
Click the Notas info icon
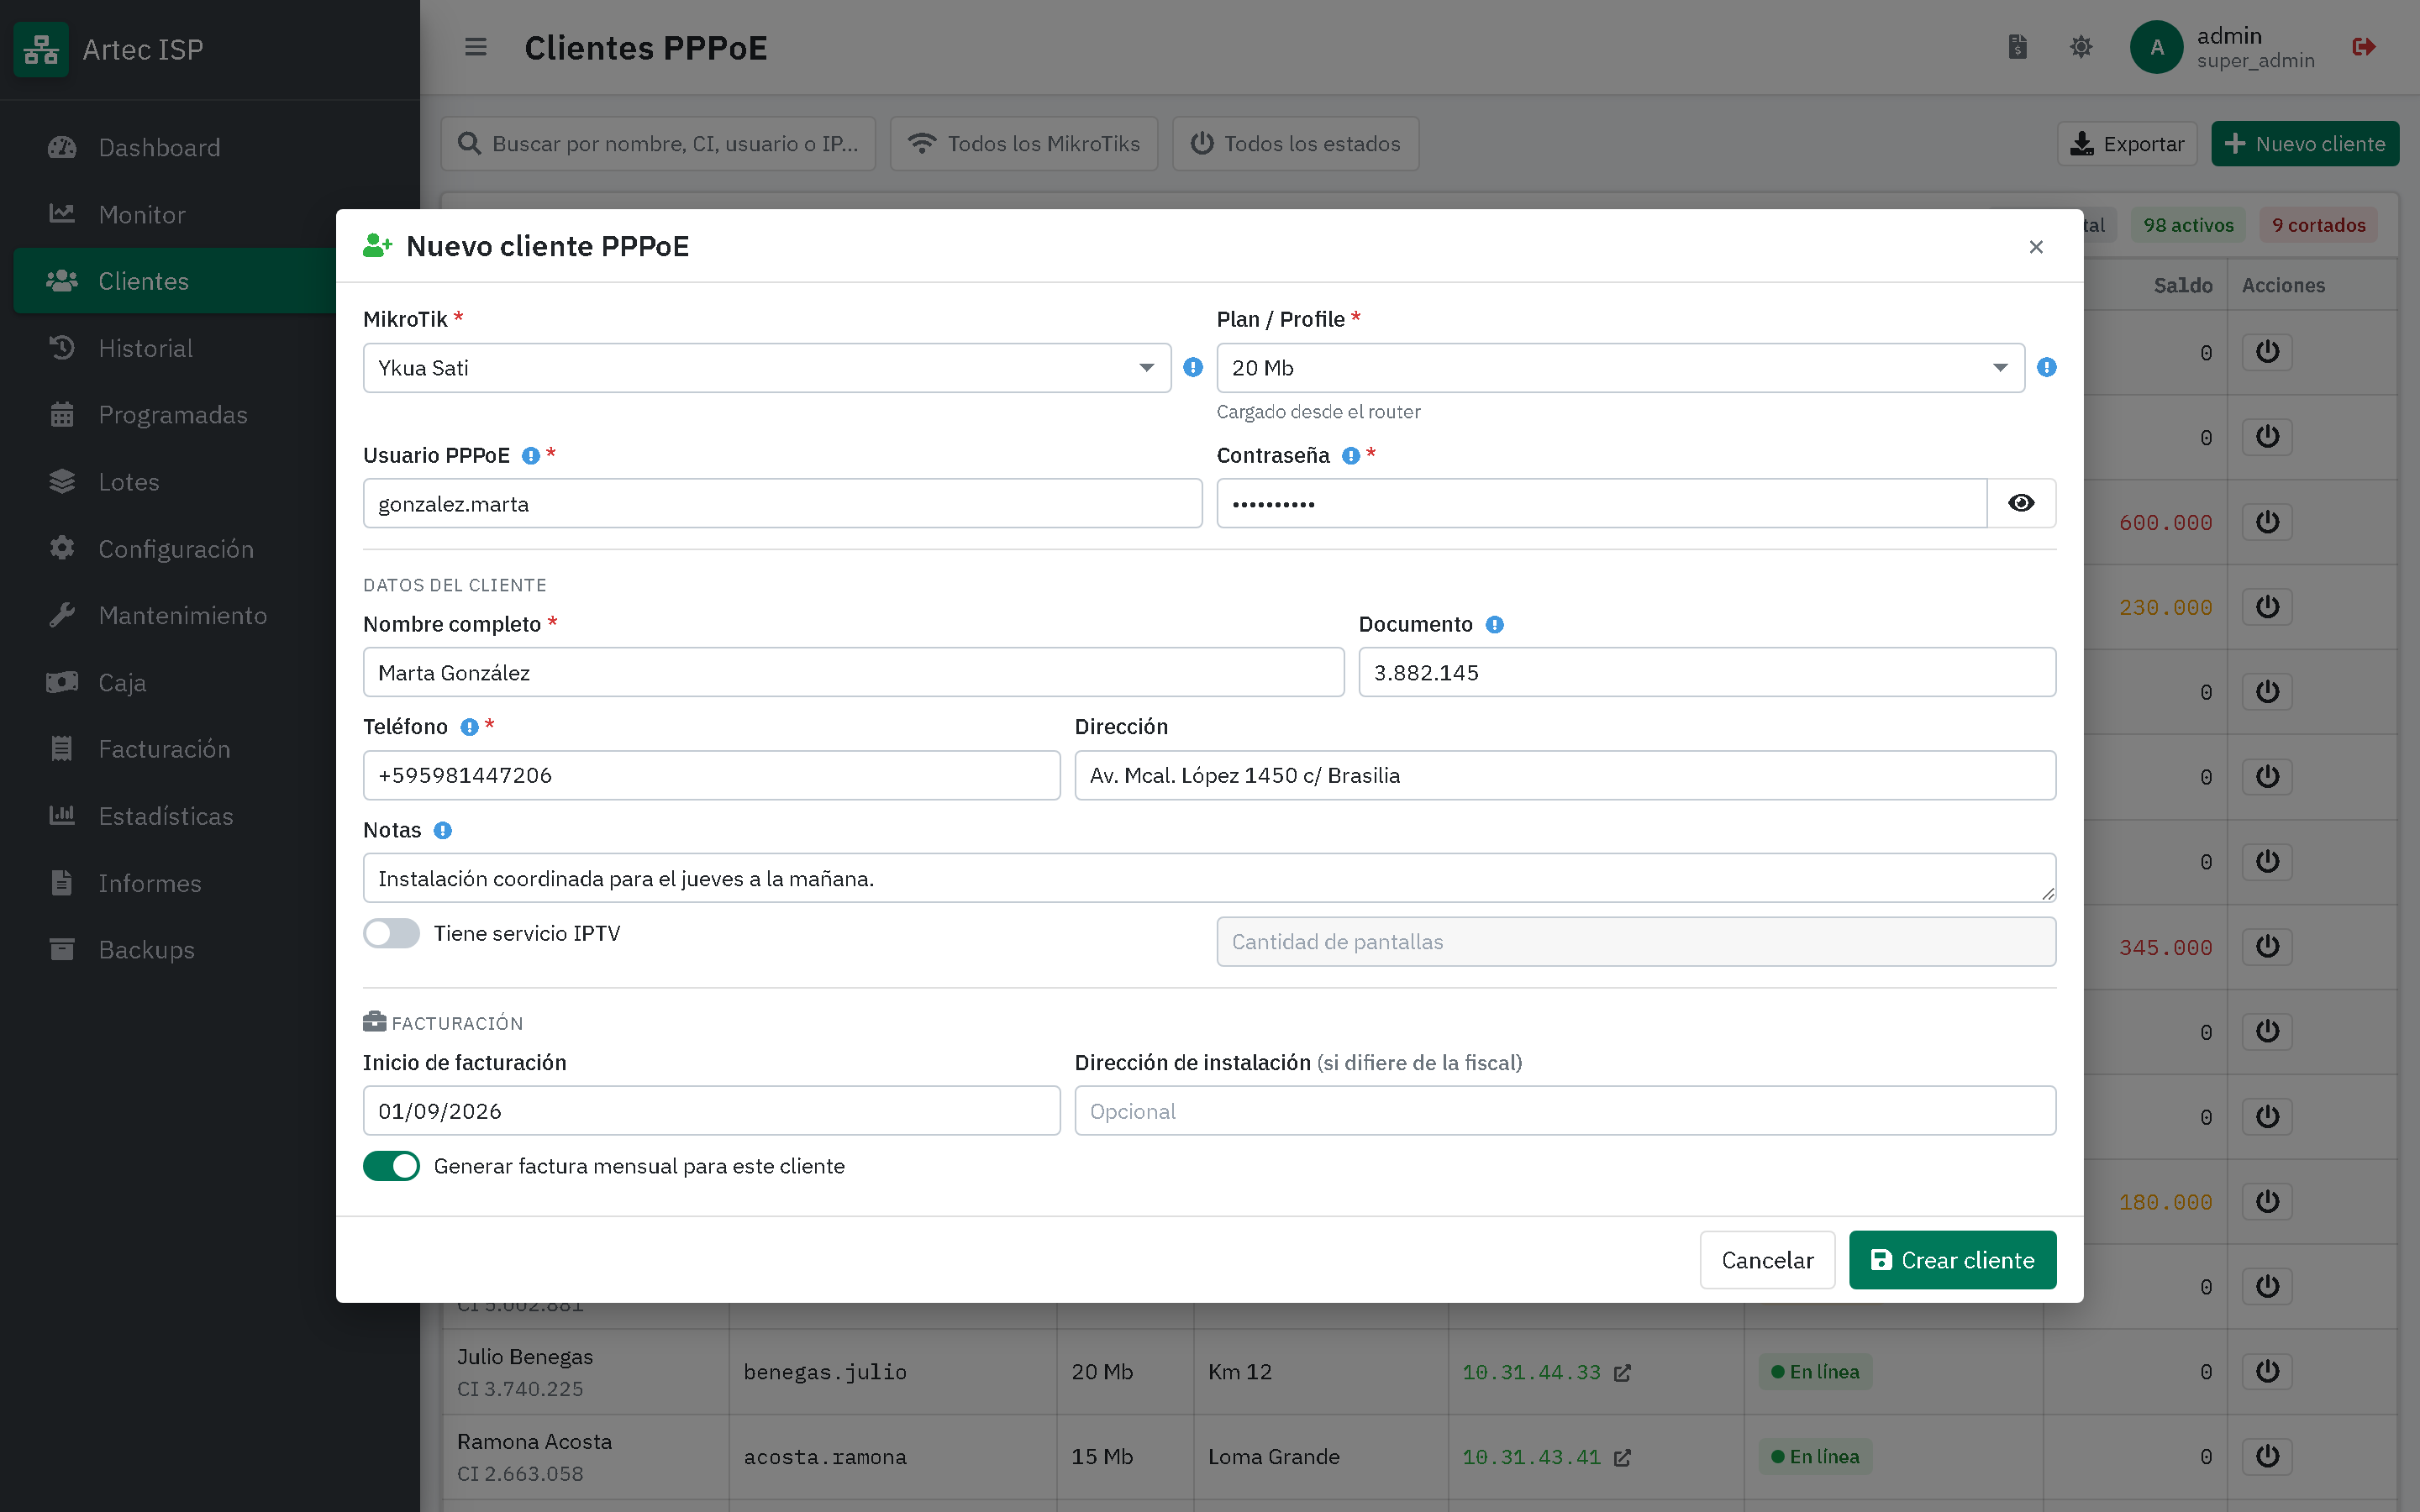pos(443,831)
